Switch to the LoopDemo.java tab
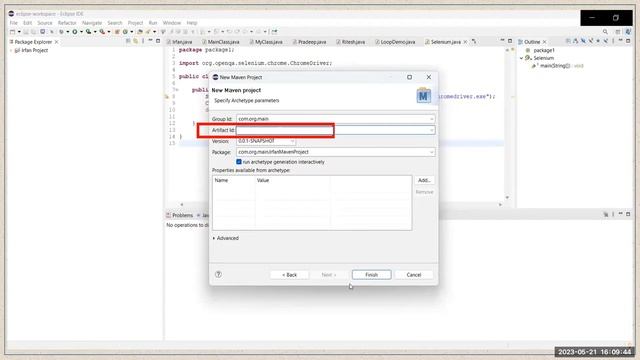This screenshot has width=640, height=360. (398, 42)
